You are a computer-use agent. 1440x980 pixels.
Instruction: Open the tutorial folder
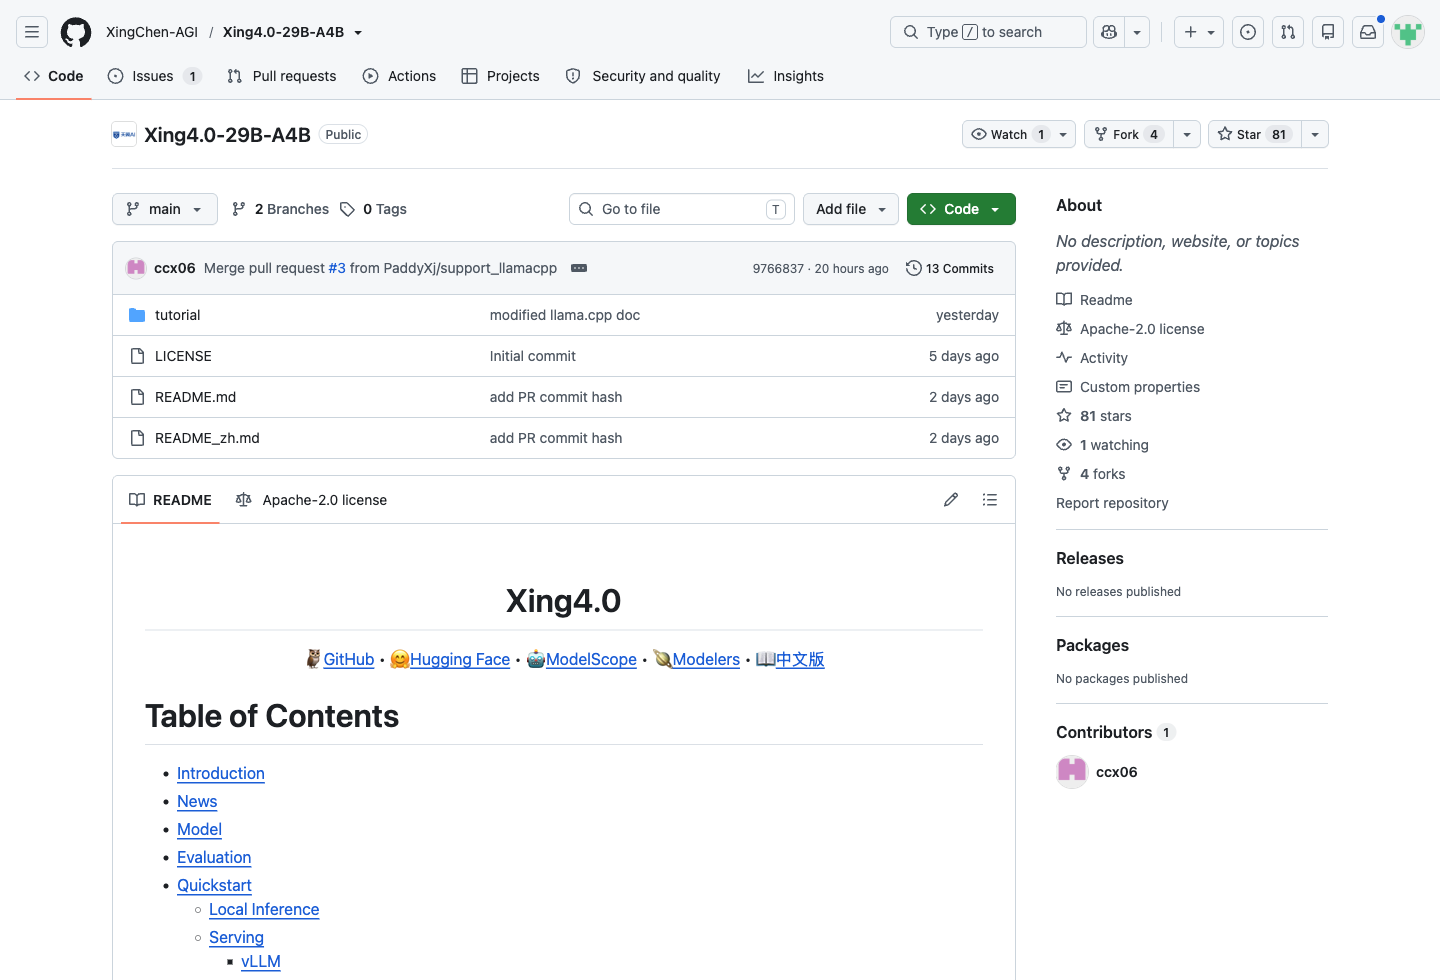pyautogui.click(x=178, y=315)
